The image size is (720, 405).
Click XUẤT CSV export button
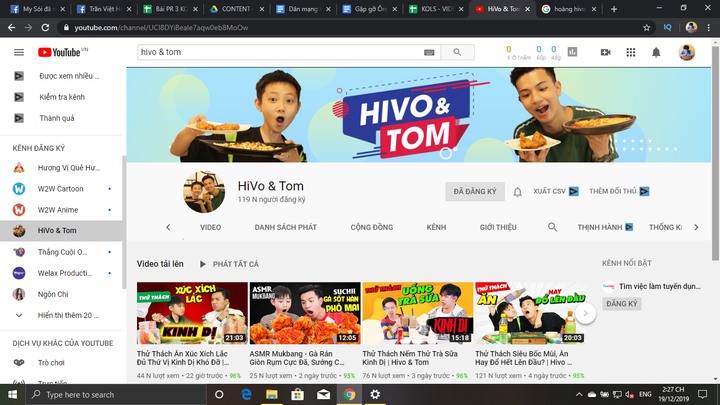[556, 191]
